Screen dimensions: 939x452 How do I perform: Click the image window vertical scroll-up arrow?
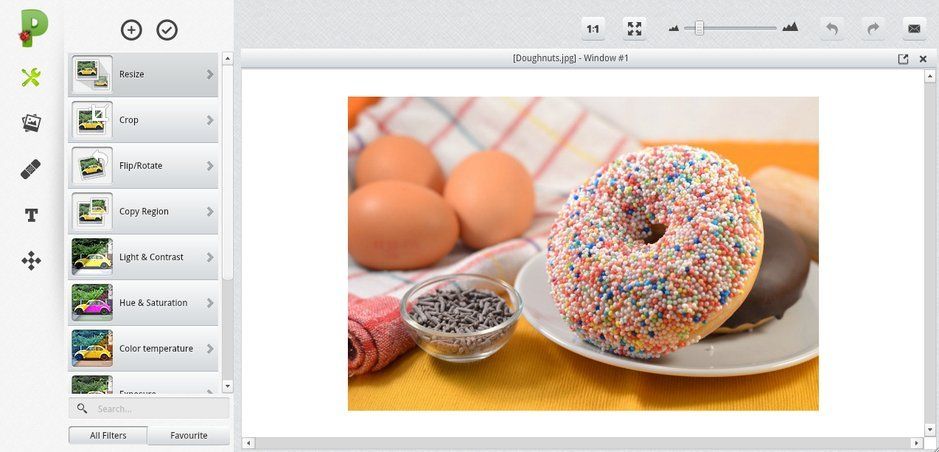pyautogui.click(x=929, y=75)
